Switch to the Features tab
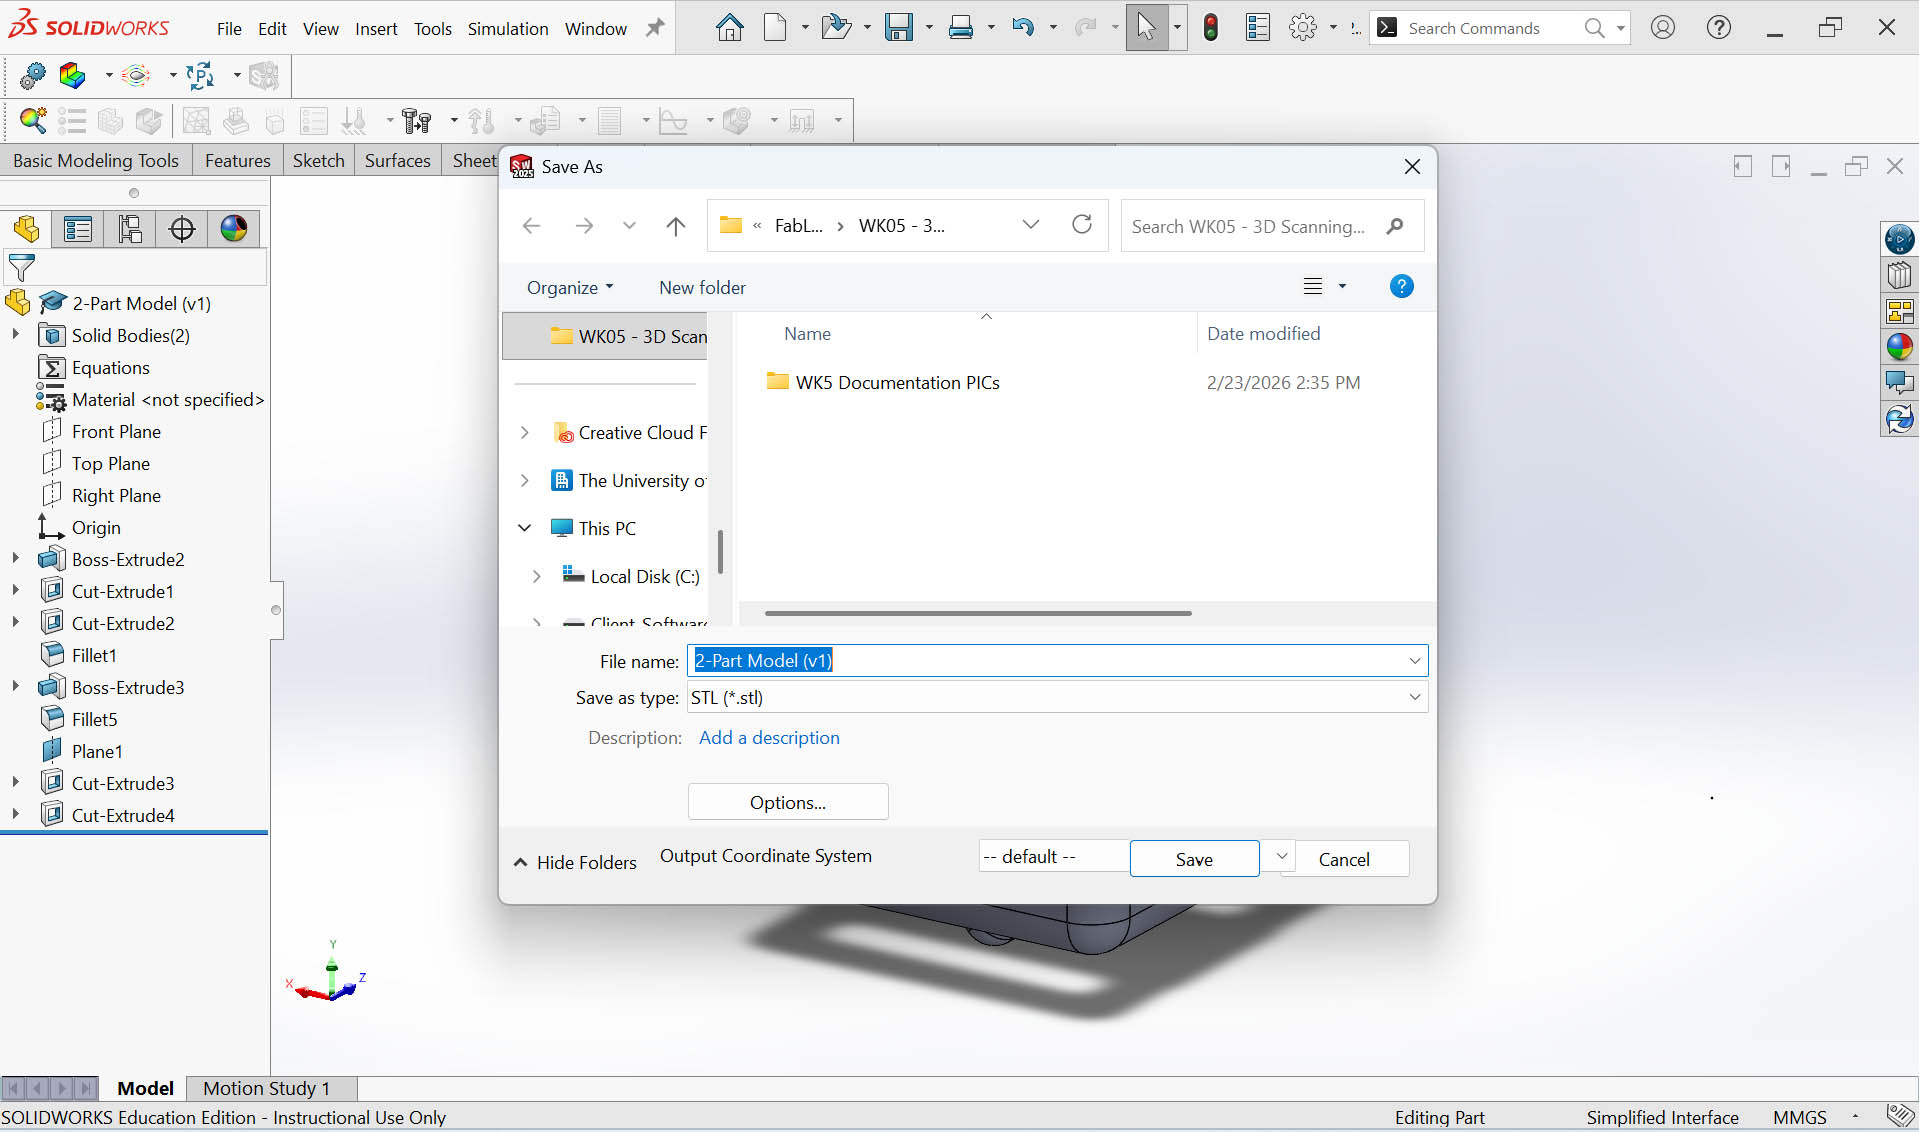Image resolution: width=1919 pixels, height=1132 pixels. (238, 161)
